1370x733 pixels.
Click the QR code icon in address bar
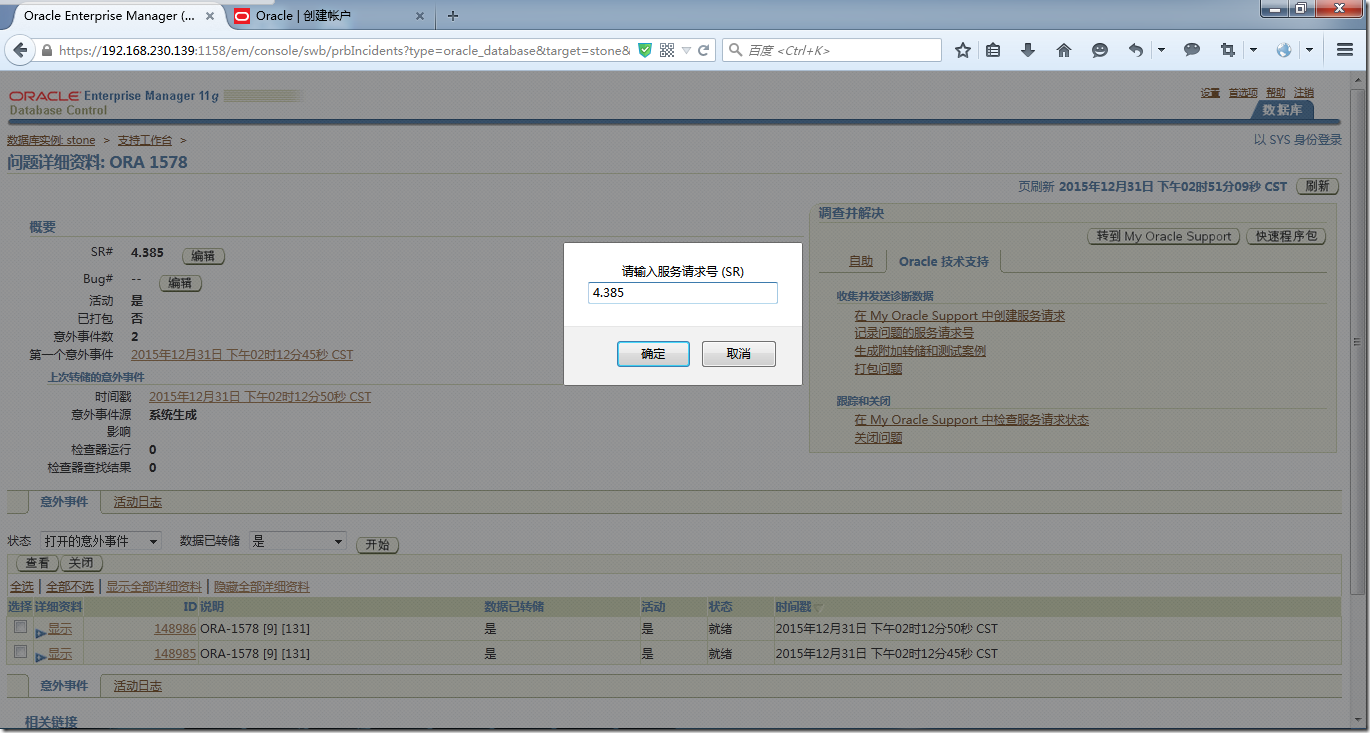coord(667,50)
